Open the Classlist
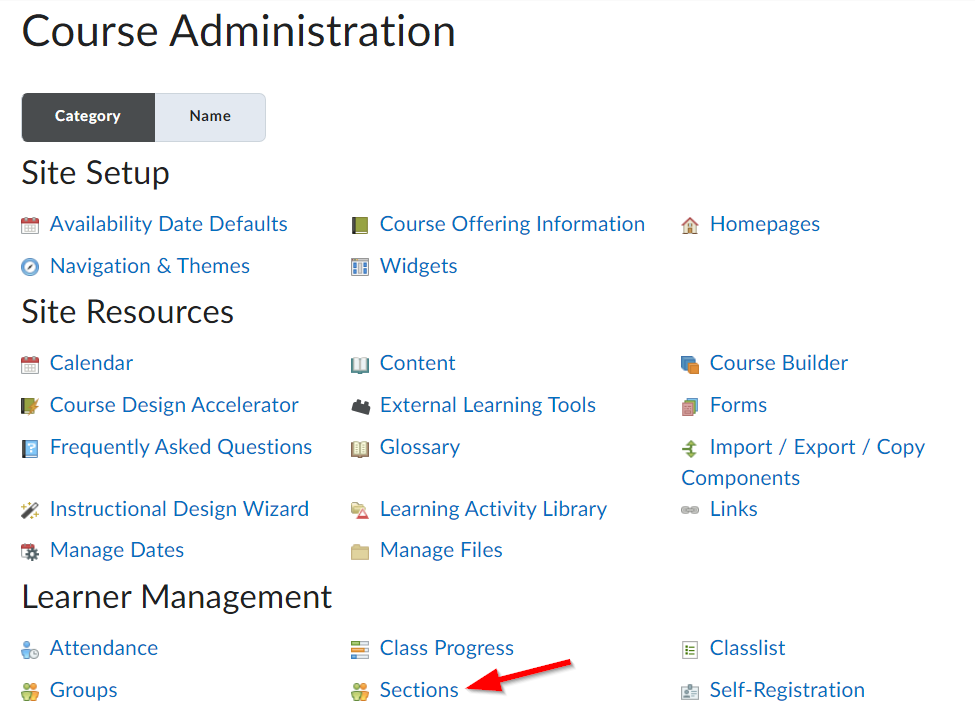 747,648
